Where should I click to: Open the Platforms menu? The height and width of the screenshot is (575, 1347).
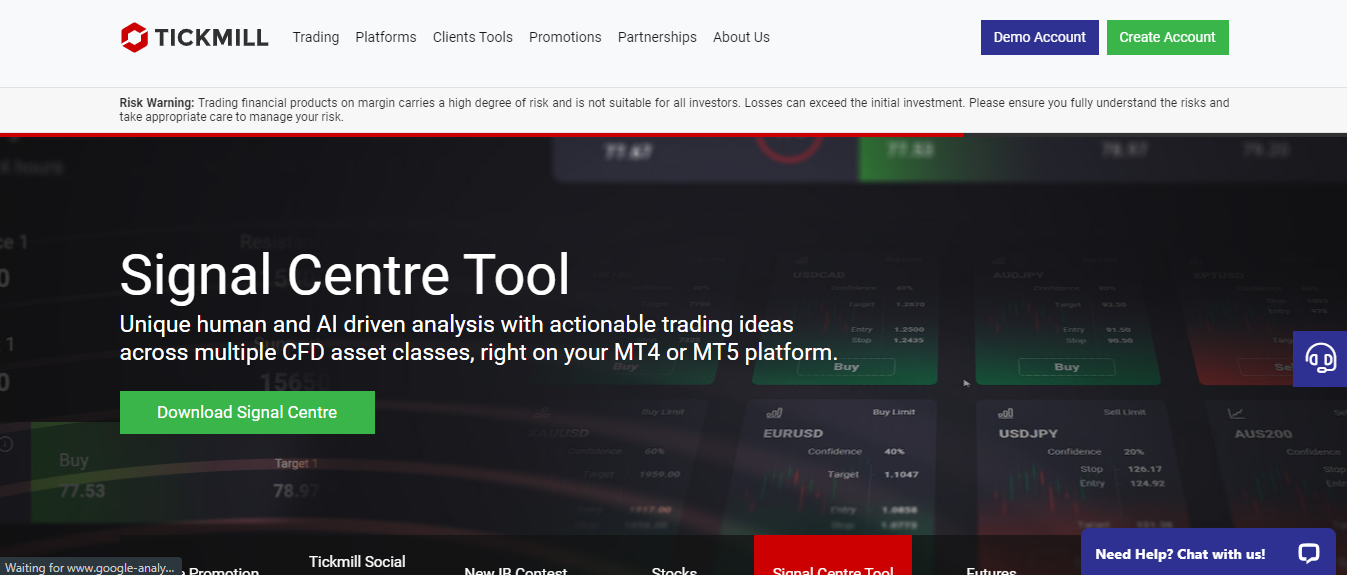(386, 37)
